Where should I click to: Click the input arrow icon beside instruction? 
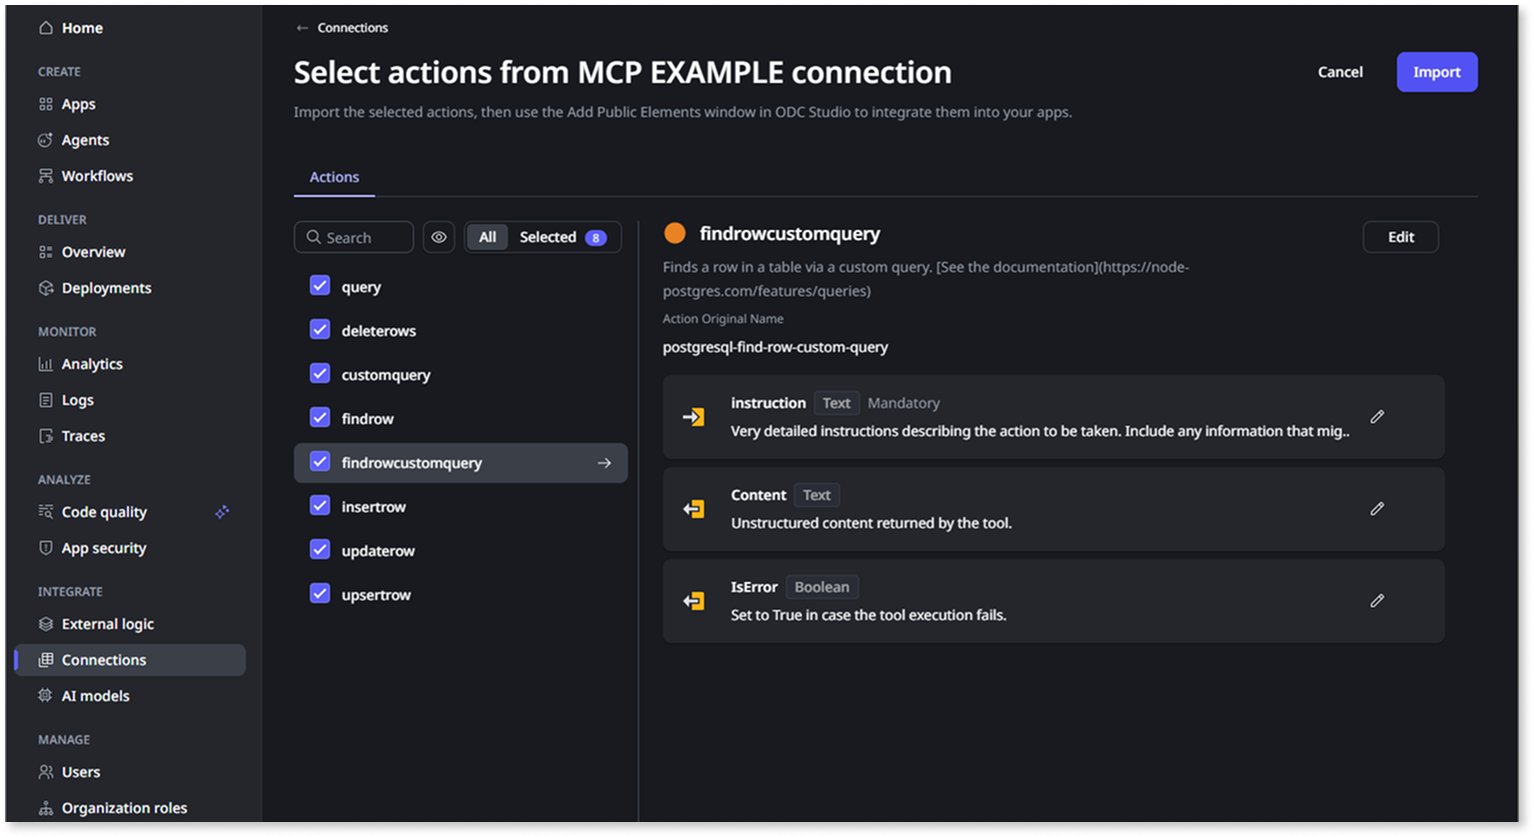coord(693,417)
